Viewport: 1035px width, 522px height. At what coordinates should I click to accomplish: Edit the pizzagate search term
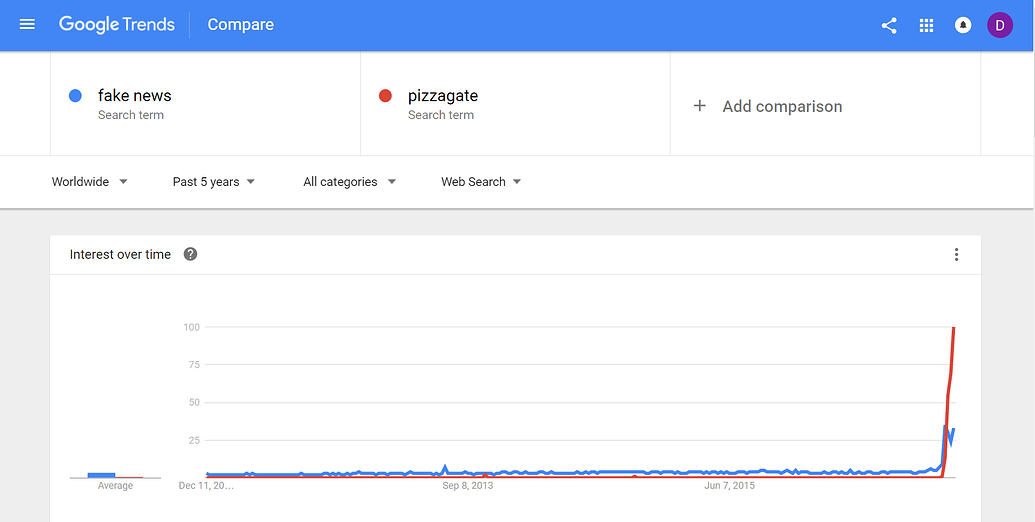point(443,96)
